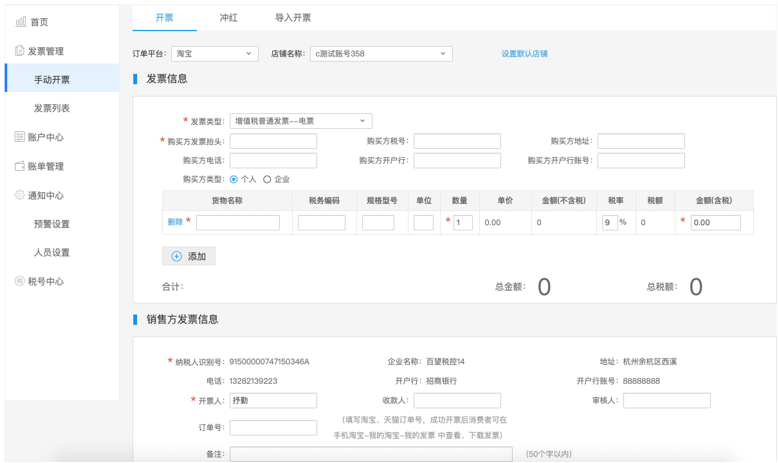Open 预警设置 in the sidebar
Image resolution: width=778 pixels, height=463 pixels.
[52, 224]
